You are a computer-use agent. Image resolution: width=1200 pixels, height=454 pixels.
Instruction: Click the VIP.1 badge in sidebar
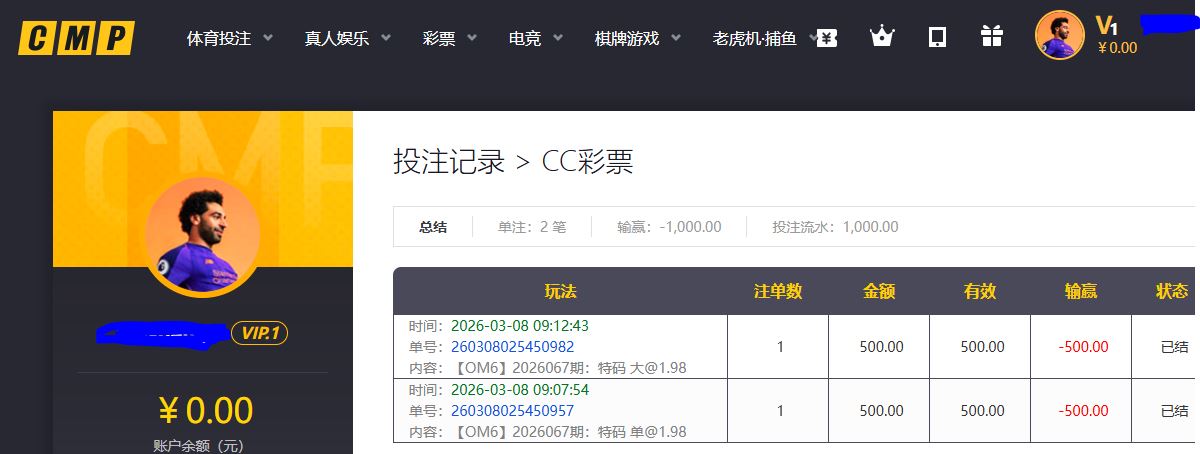click(259, 333)
